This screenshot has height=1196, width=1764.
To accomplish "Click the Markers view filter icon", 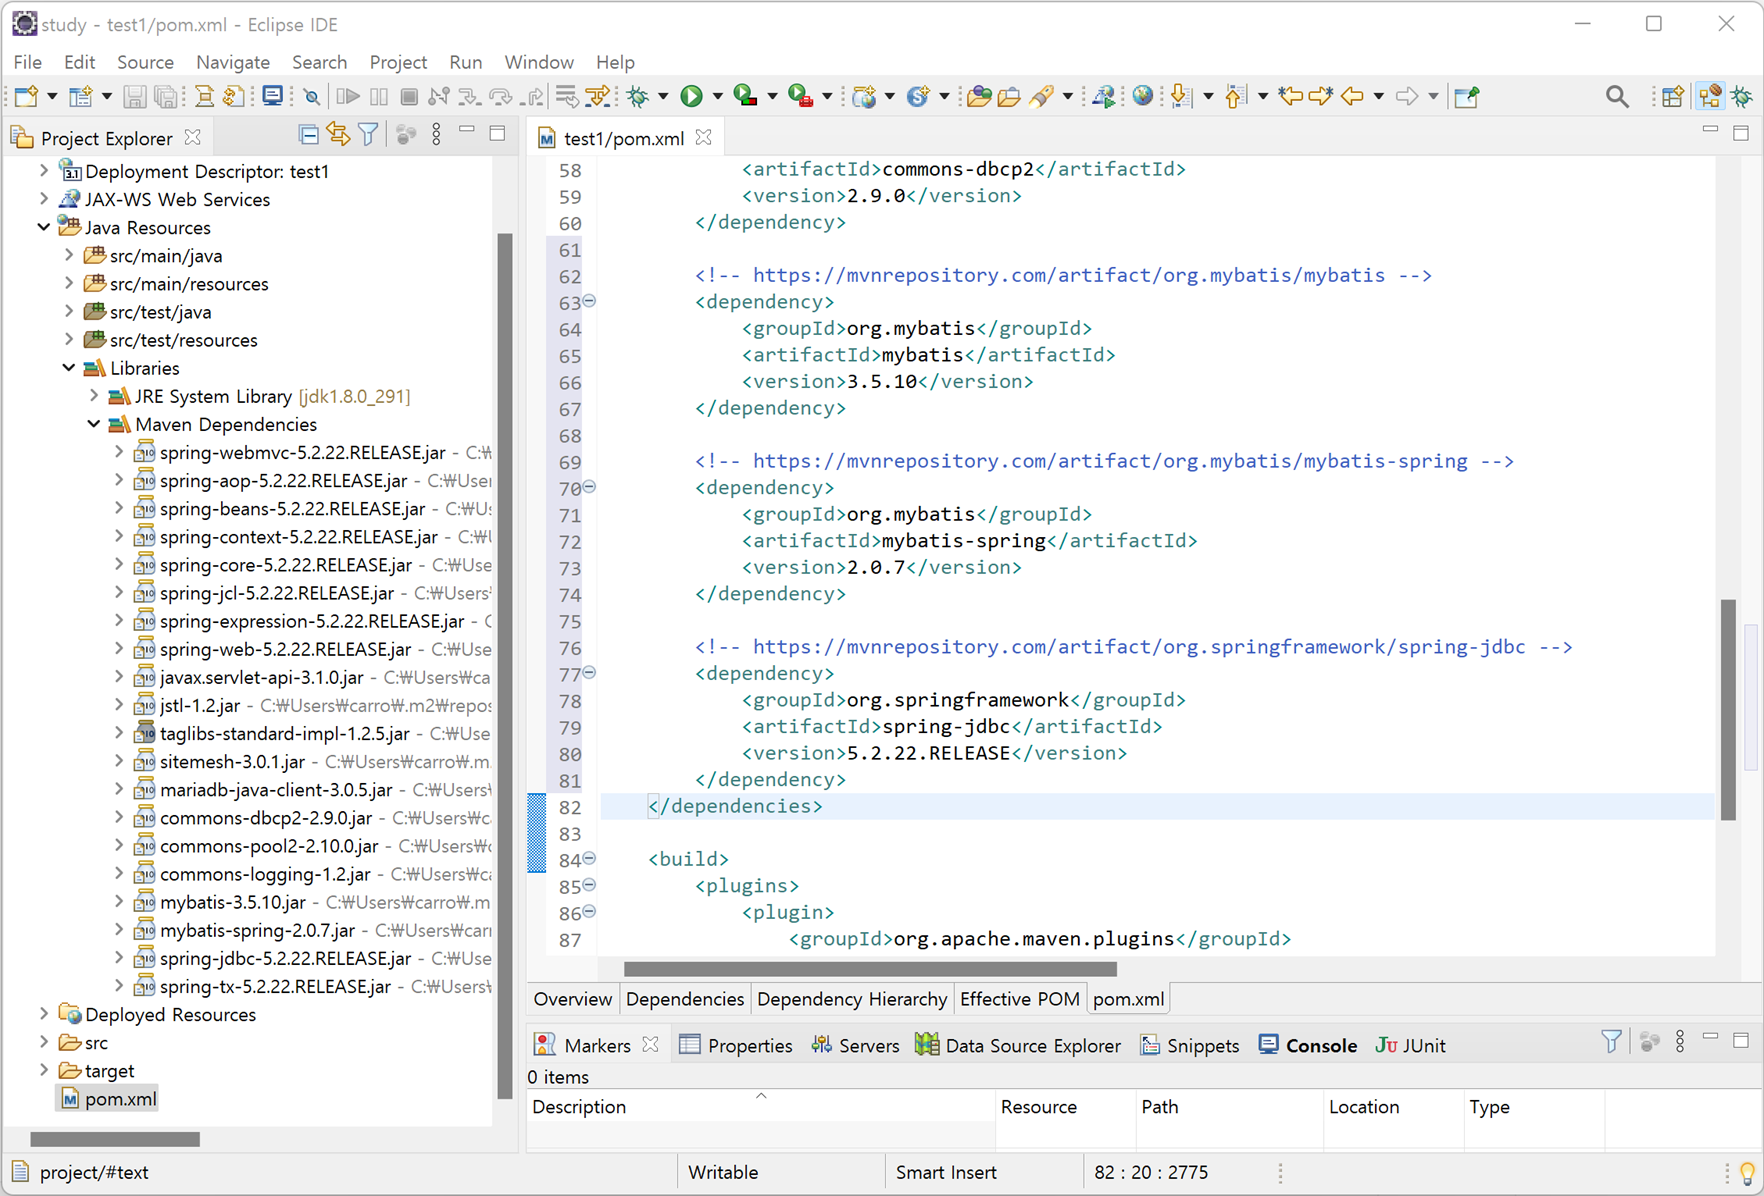I will [x=1611, y=1042].
